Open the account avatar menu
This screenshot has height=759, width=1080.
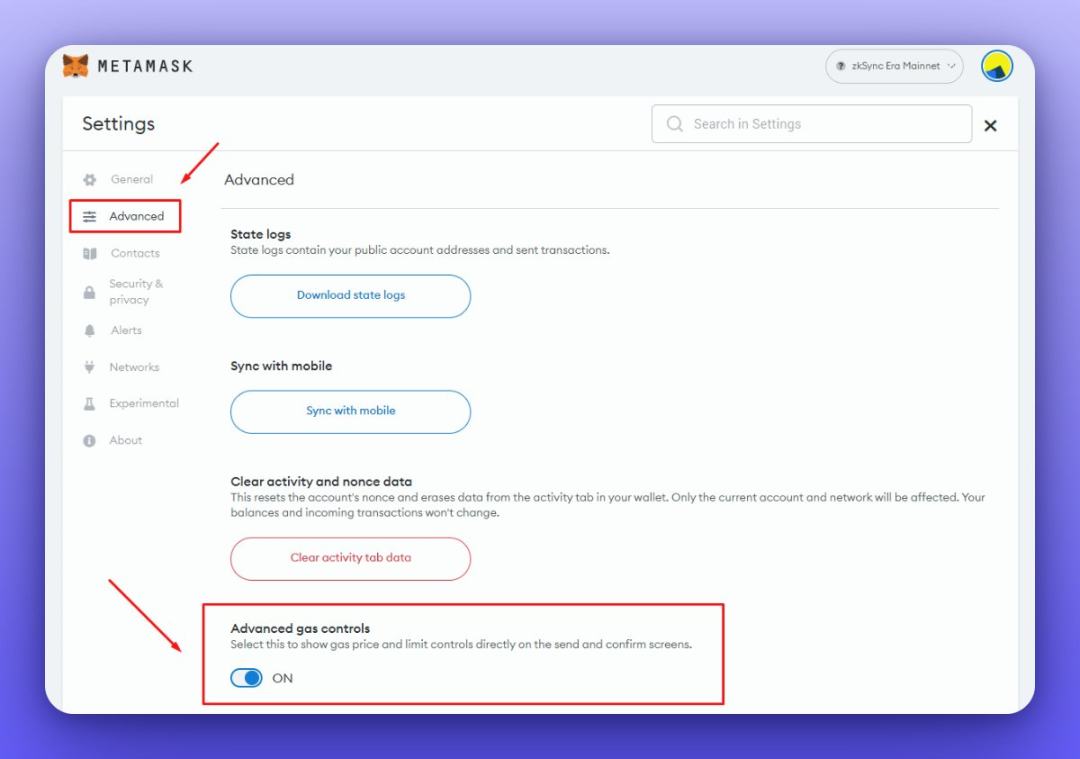tap(997, 66)
